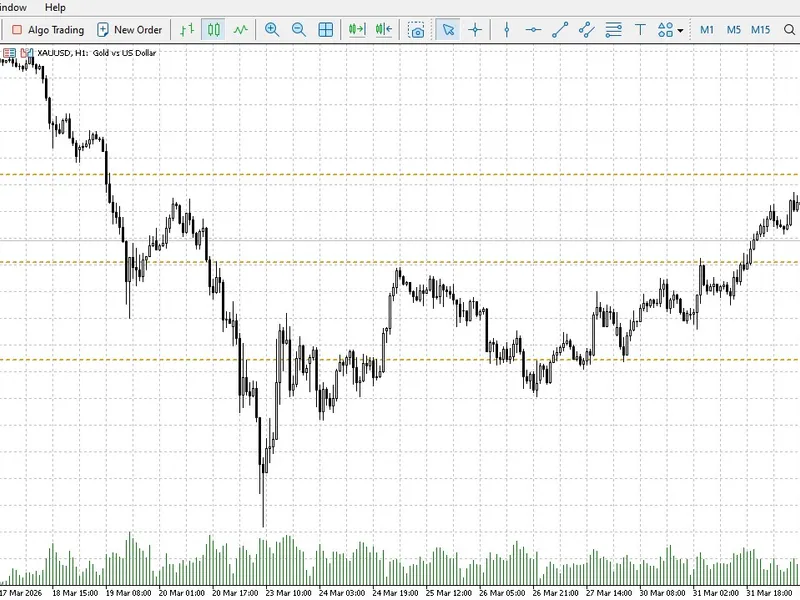Take a chart screenshot with camera icon
Image resolution: width=800 pixels, height=600 pixels.
point(416,30)
